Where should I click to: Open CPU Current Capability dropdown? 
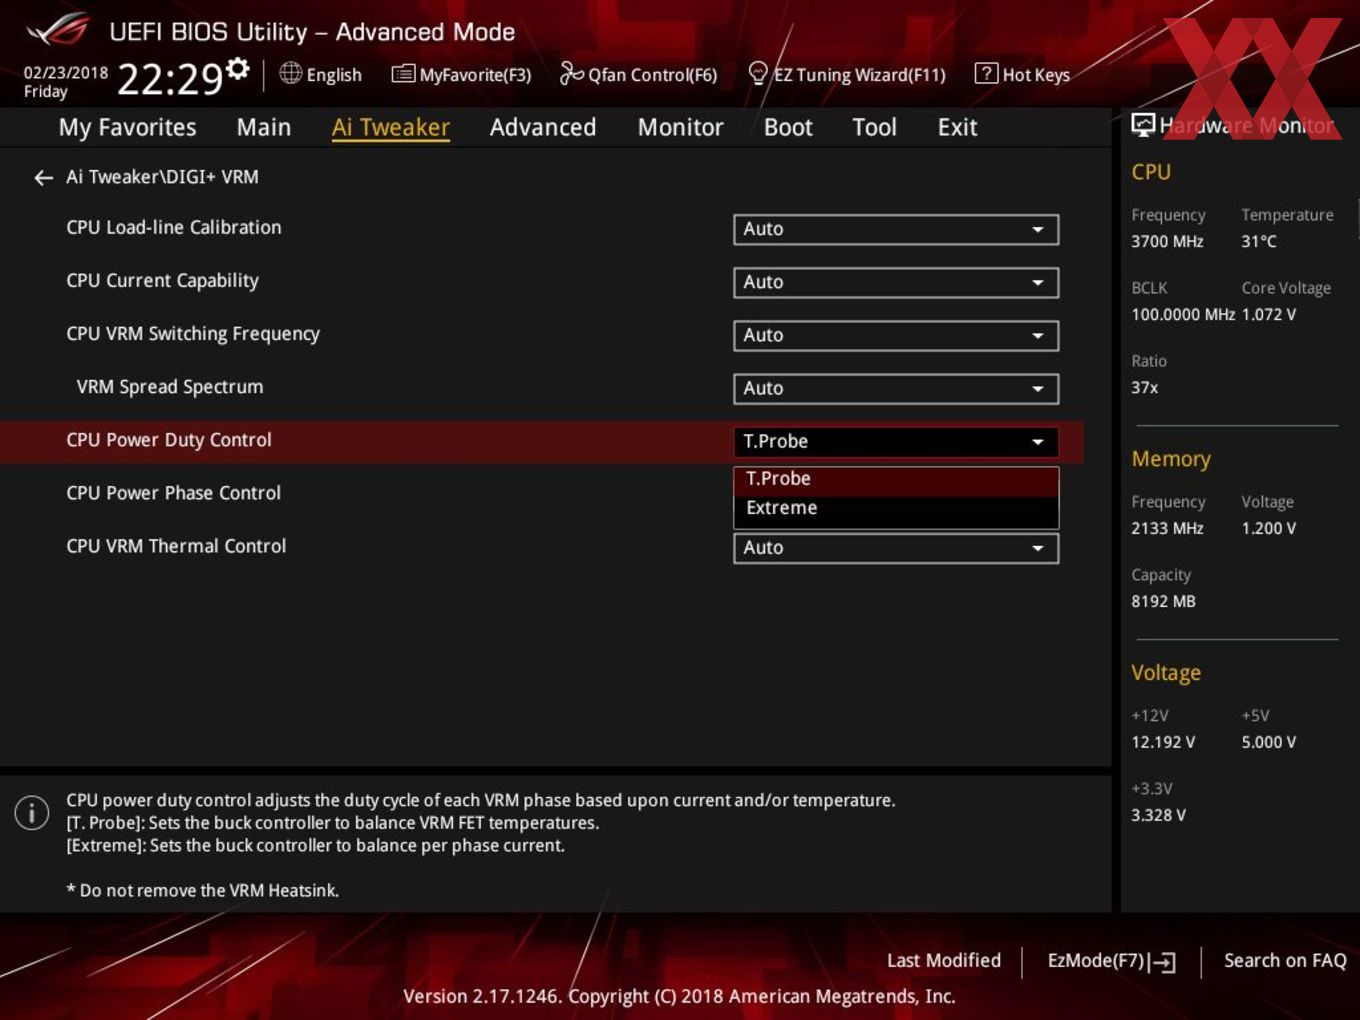[896, 282]
